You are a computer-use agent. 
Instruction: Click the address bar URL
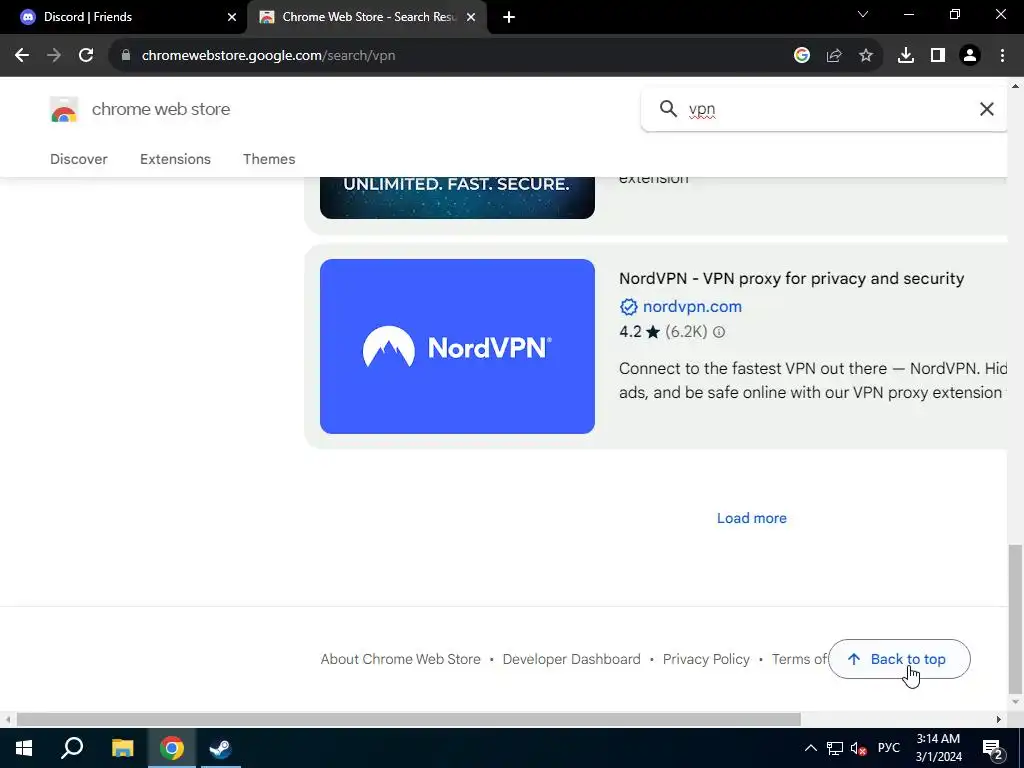click(x=268, y=56)
